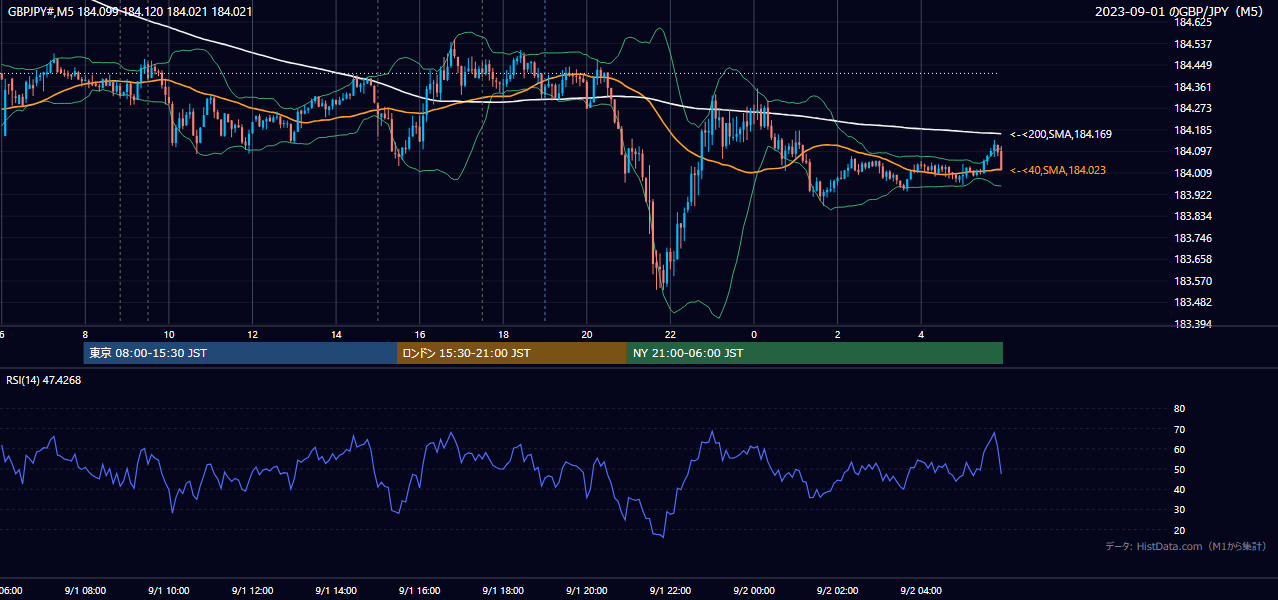1278x600 pixels.
Task: Click price axis value 183.482
Action: (x=1192, y=302)
